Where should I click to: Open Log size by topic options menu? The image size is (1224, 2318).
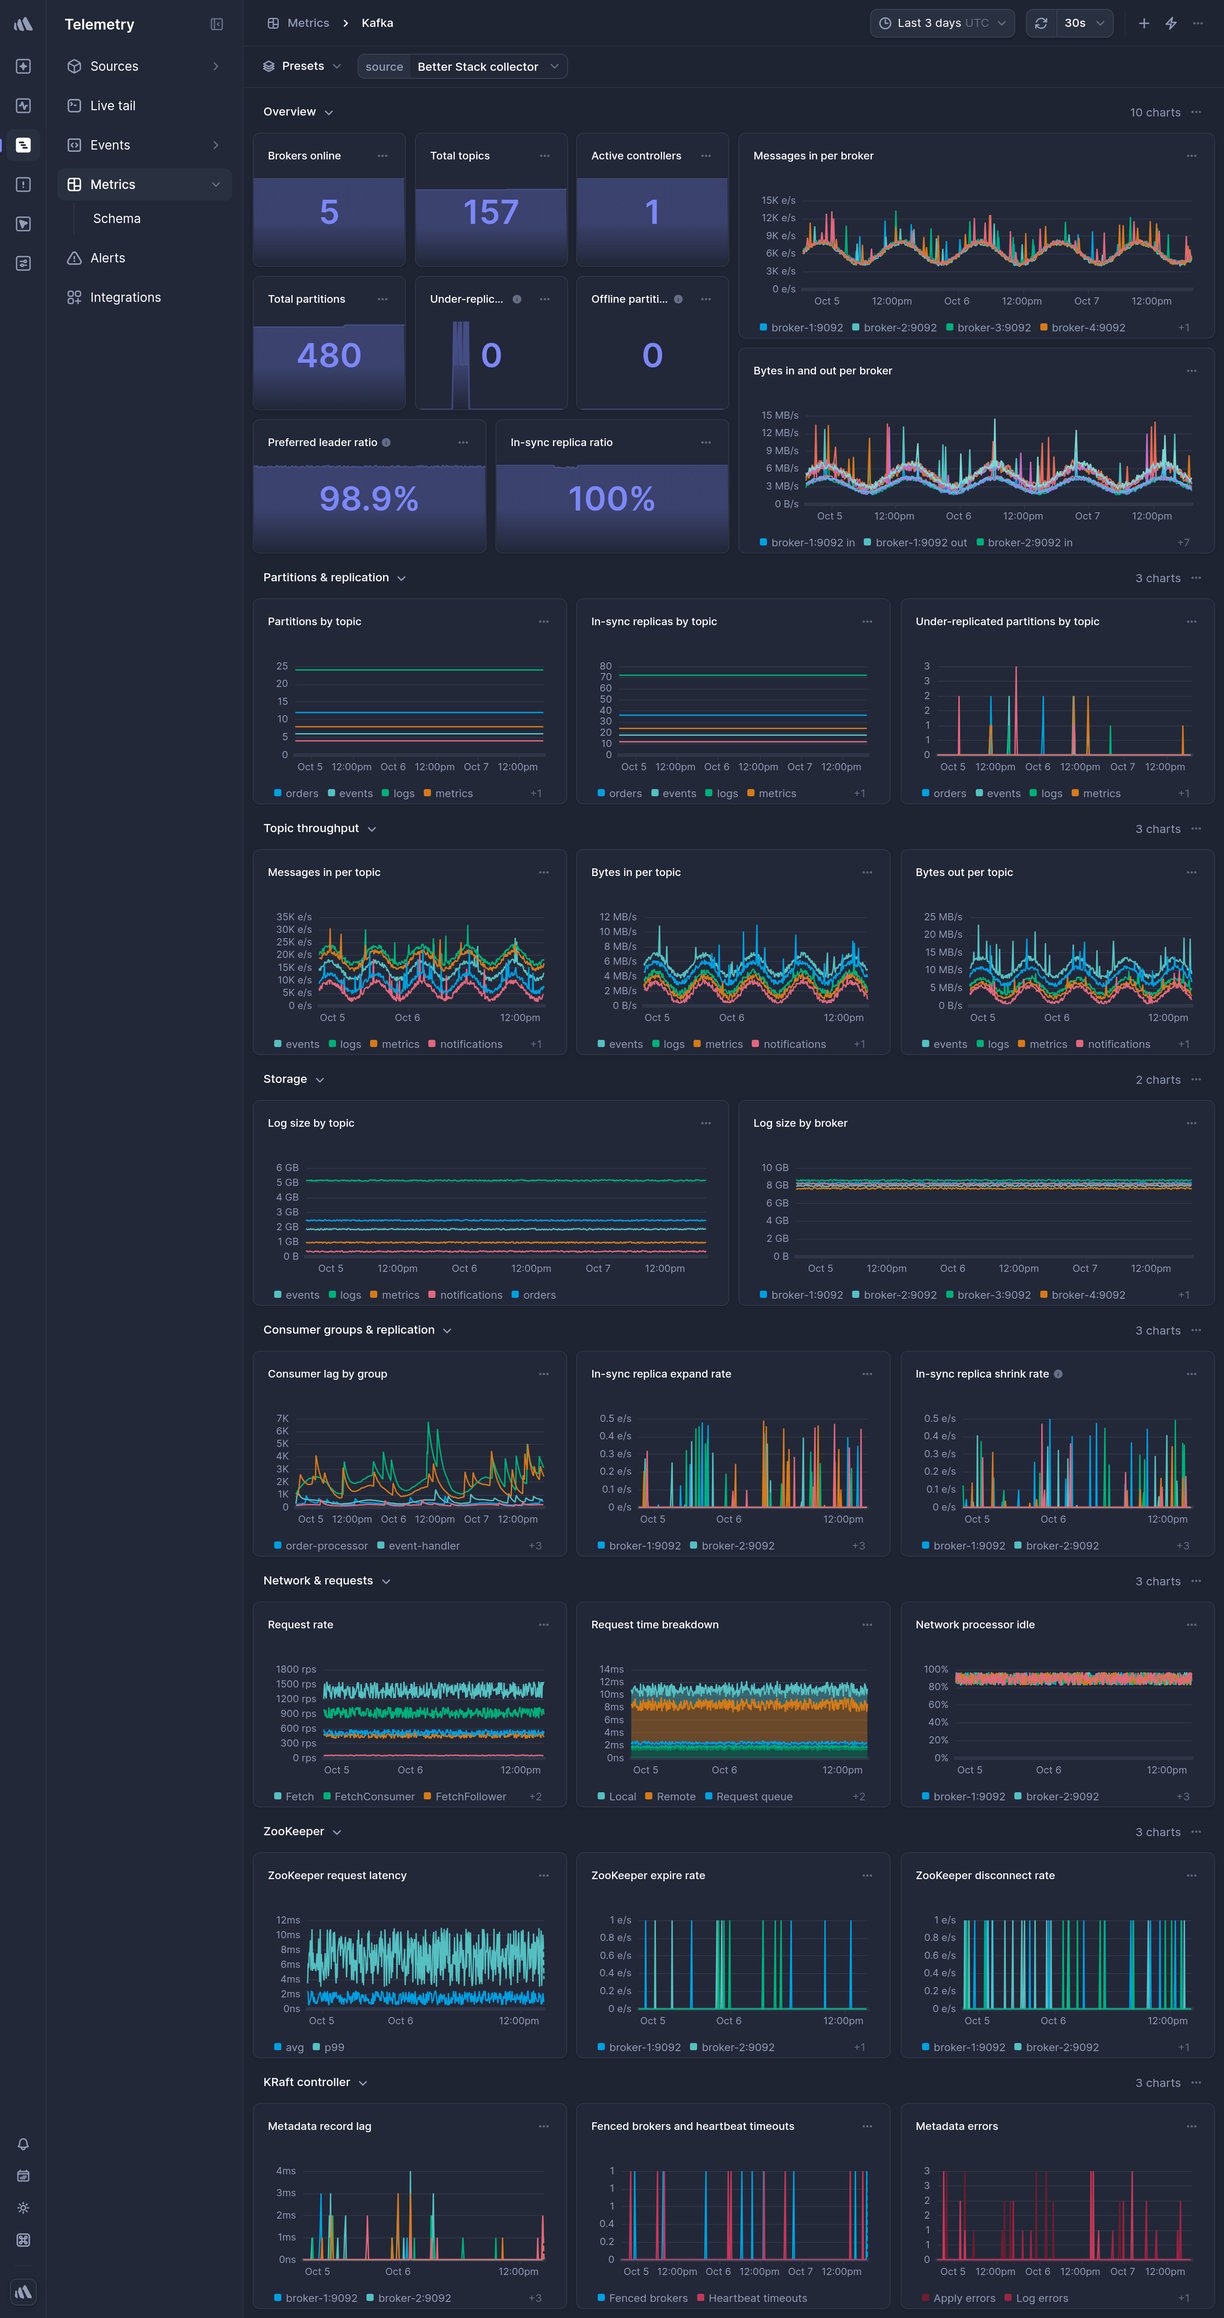pyautogui.click(x=706, y=1123)
